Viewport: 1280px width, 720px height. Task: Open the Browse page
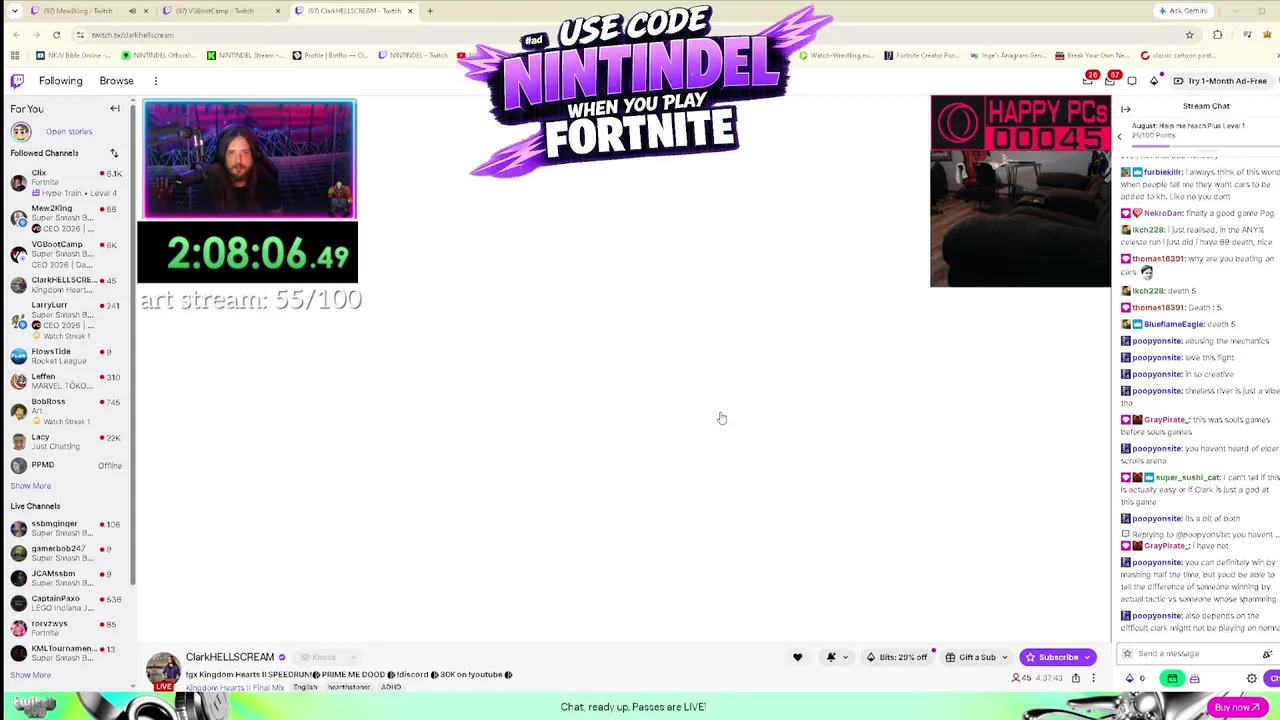pyautogui.click(x=116, y=81)
